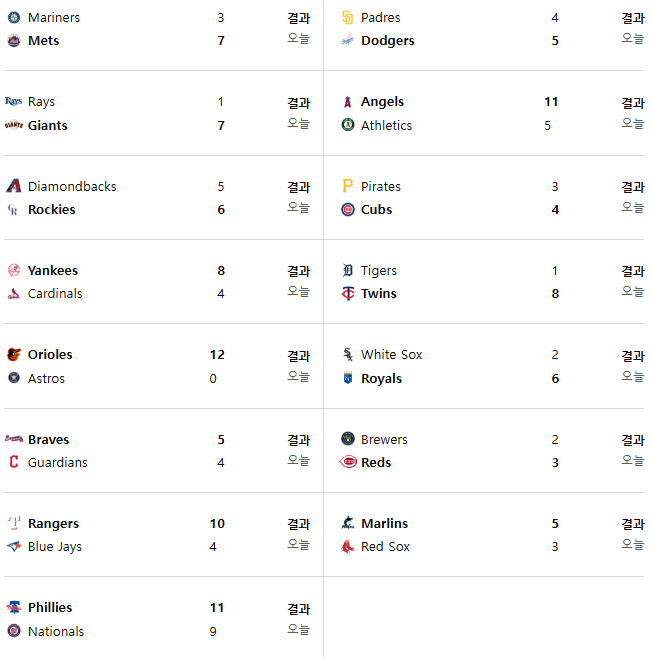
Task: Open the Yankees team link
Action: pyautogui.click(x=53, y=271)
